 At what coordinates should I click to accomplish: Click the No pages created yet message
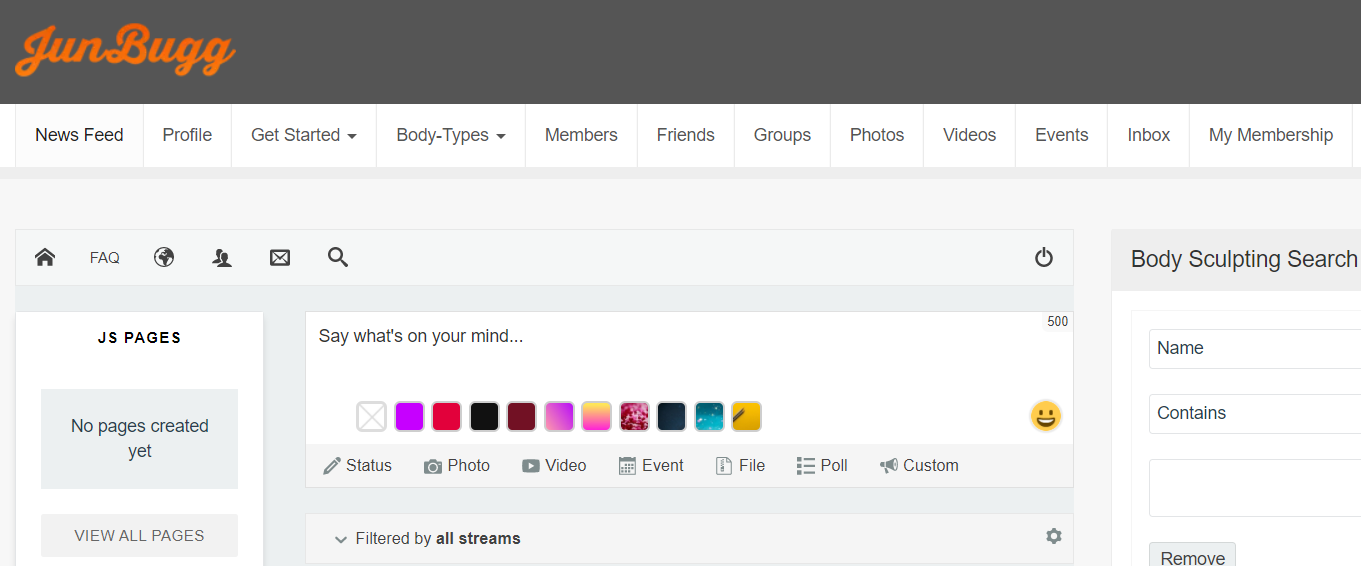tap(140, 439)
